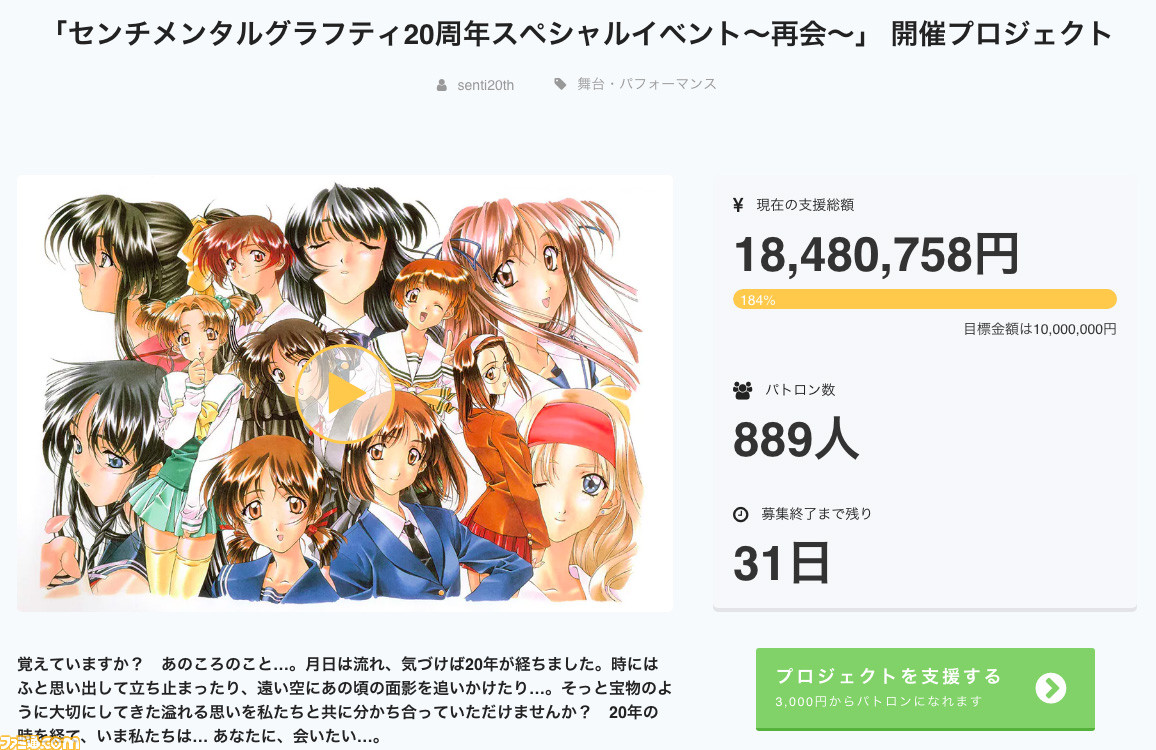
Task: Click the 現在の支援総額 label
Action: tap(805, 205)
